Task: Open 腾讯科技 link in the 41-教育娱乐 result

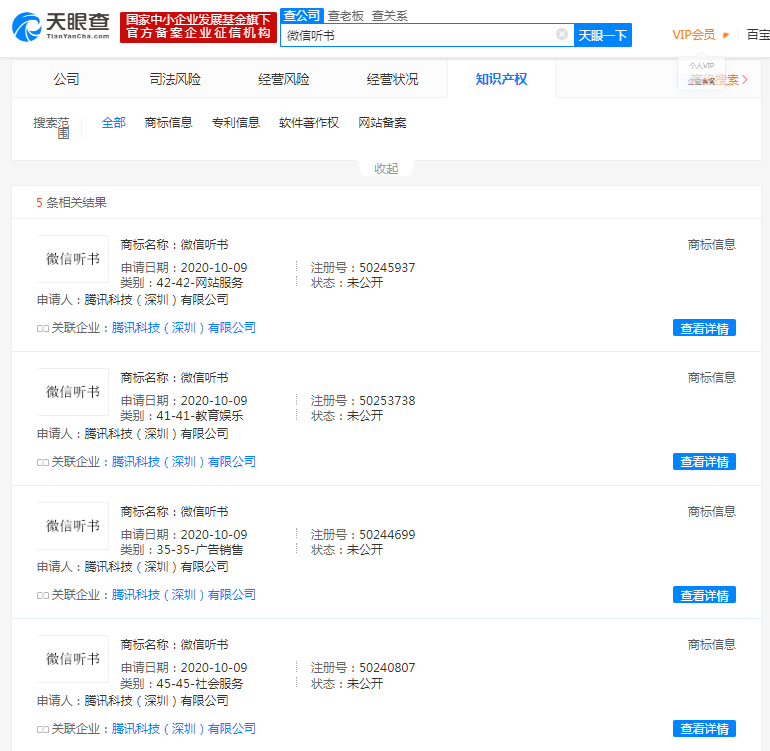Action: pos(184,462)
